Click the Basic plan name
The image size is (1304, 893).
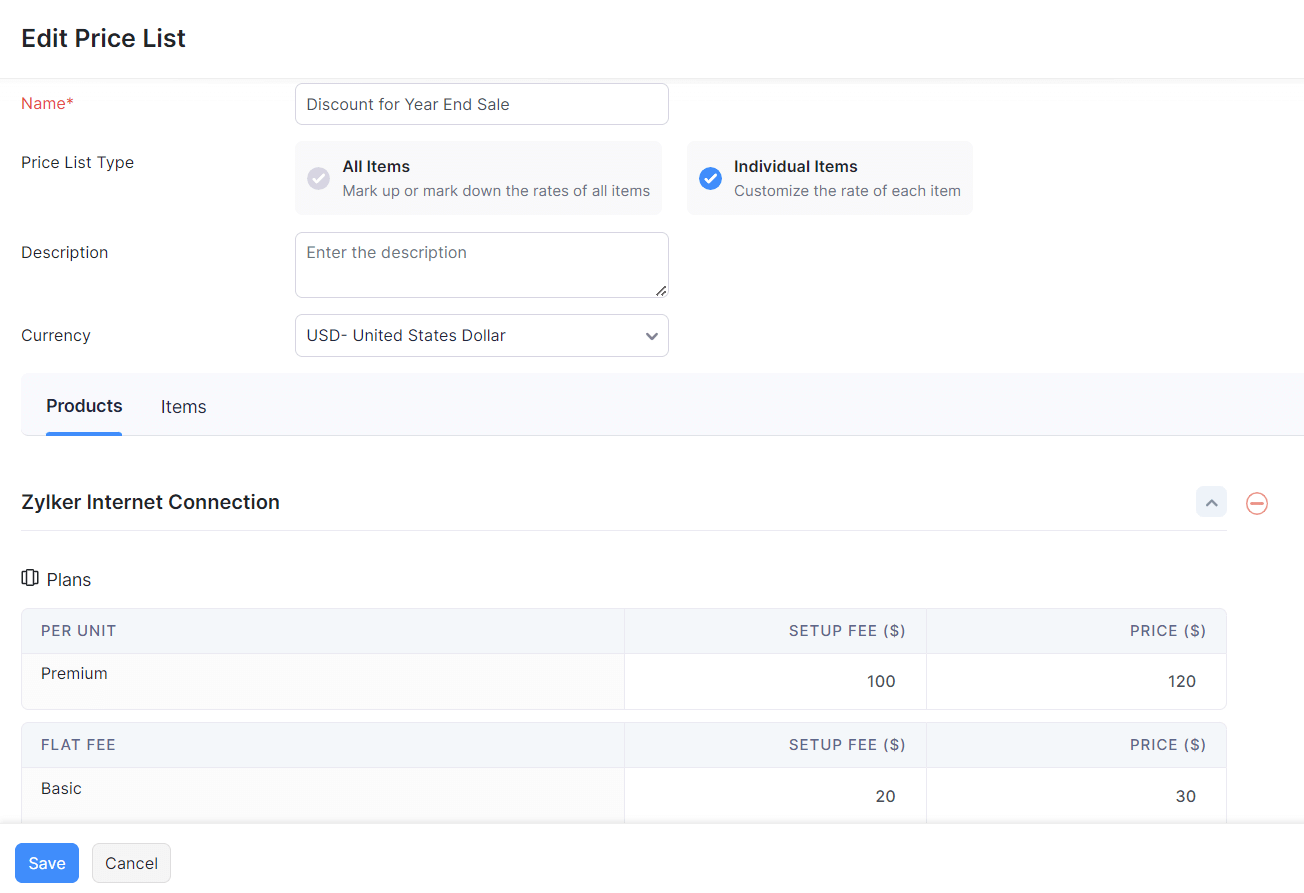(x=61, y=789)
